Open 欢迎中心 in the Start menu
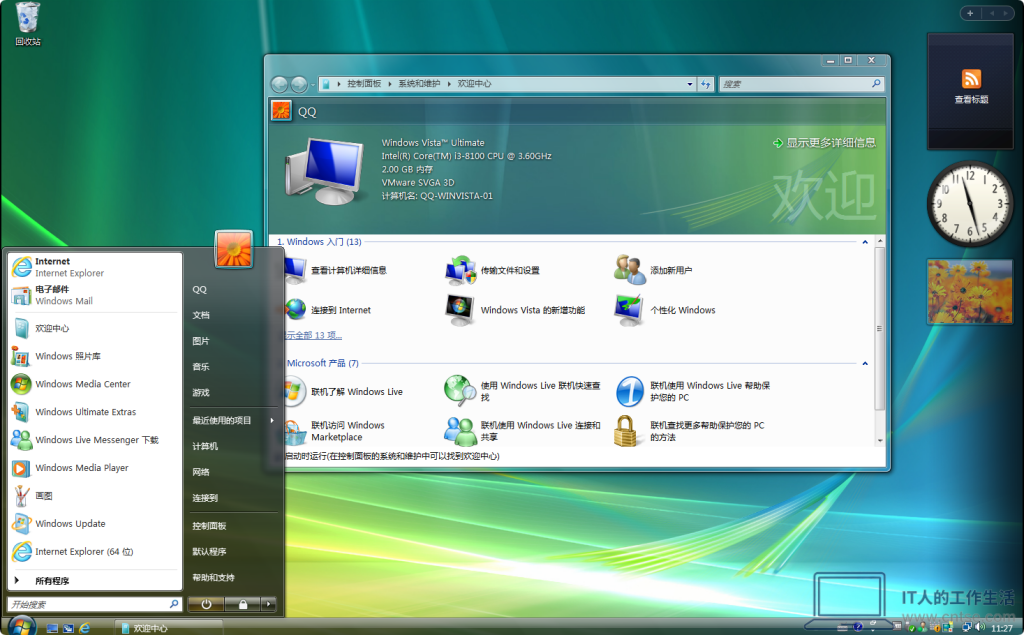This screenshot has width=1024, height=635. pos(94,328)
